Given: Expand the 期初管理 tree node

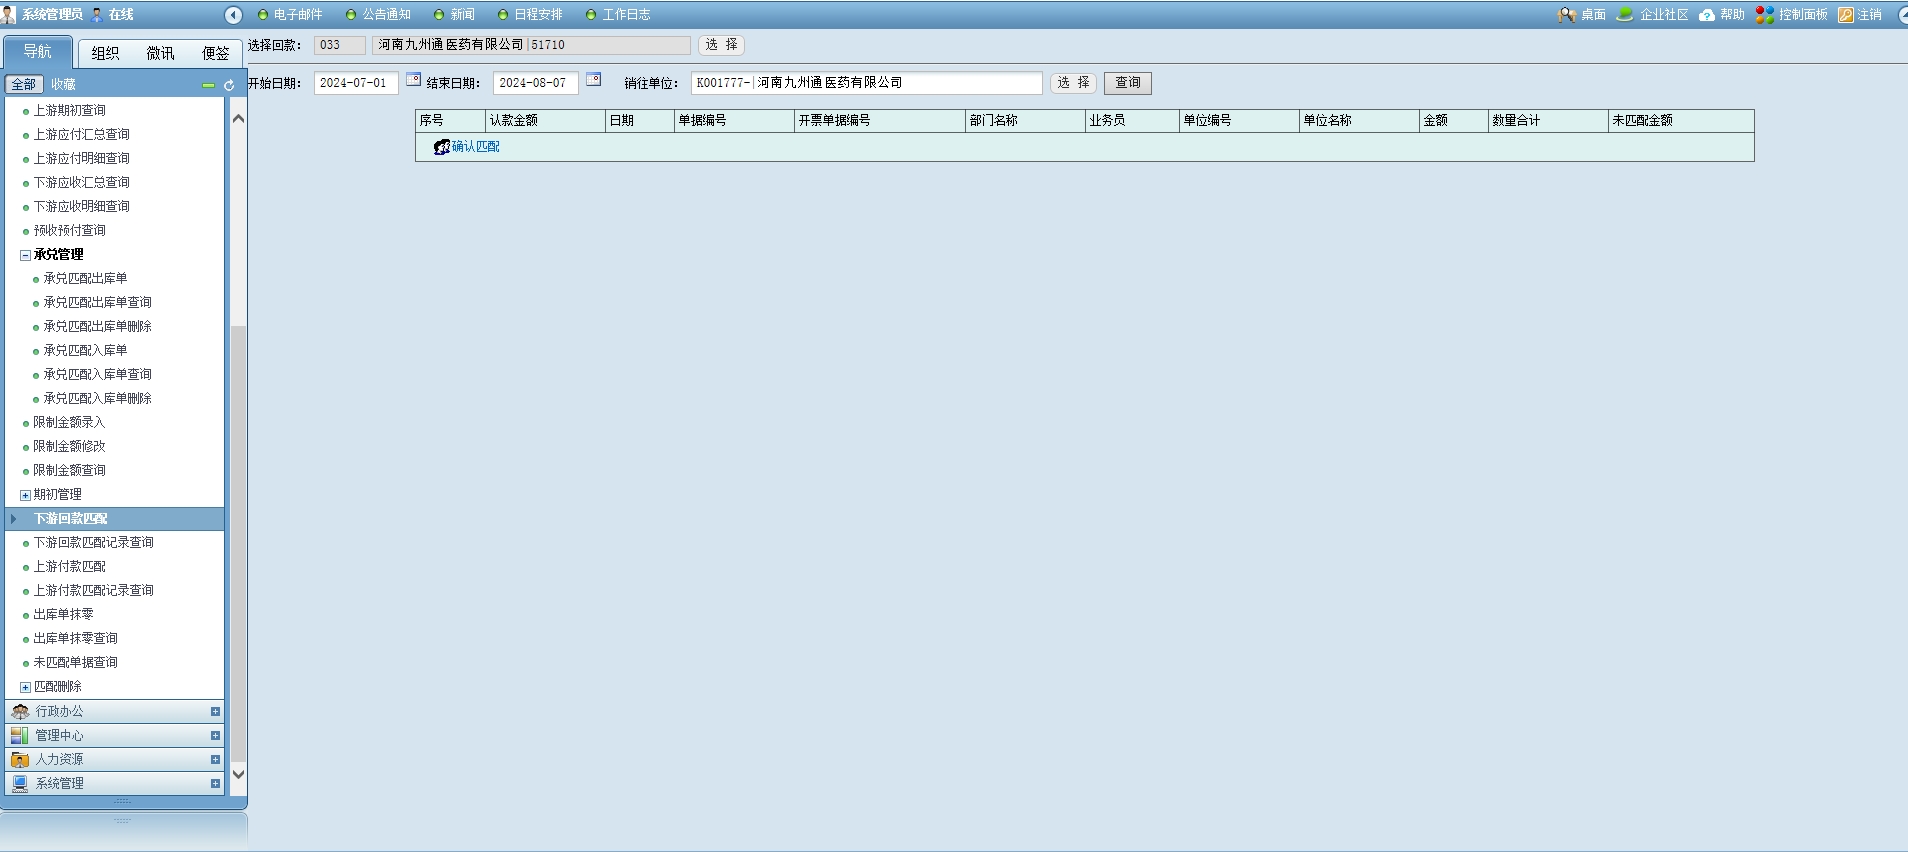Looking at the screenshot, I should (x=26, y=495).
